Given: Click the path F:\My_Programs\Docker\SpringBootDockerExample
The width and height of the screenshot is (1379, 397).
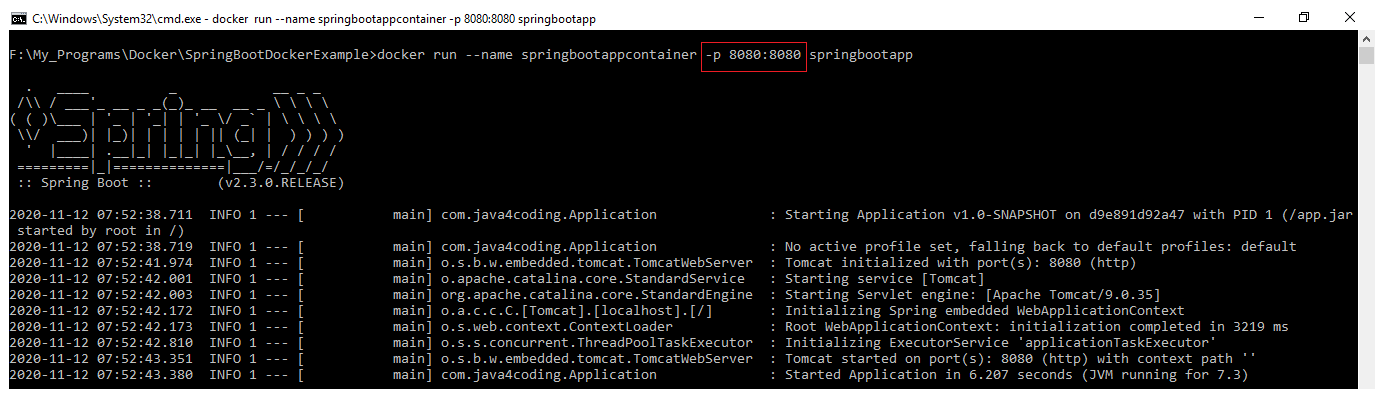Looking at the screenshot, I should tap(189, 55).
